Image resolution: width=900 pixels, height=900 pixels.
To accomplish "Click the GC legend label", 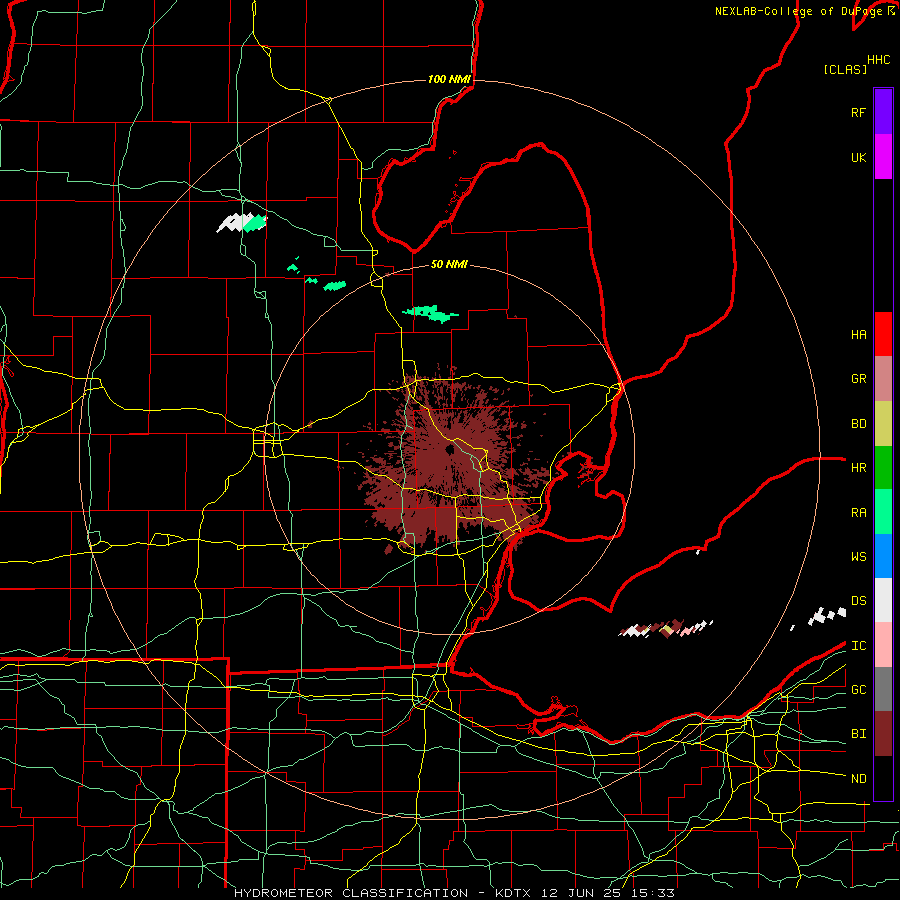I will (x=858, y=689).
